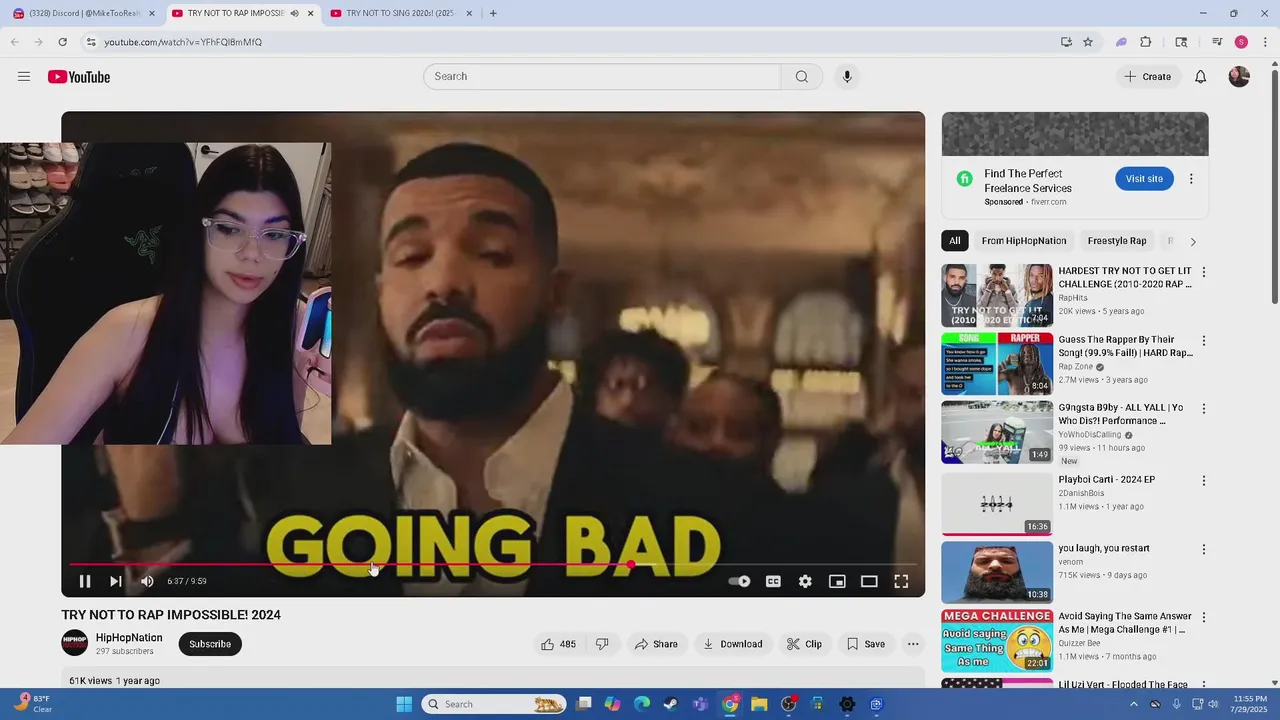Select the Freestyle Rap chip
This screenshot has height=720, width=1280.
[x=1117, y=241]
